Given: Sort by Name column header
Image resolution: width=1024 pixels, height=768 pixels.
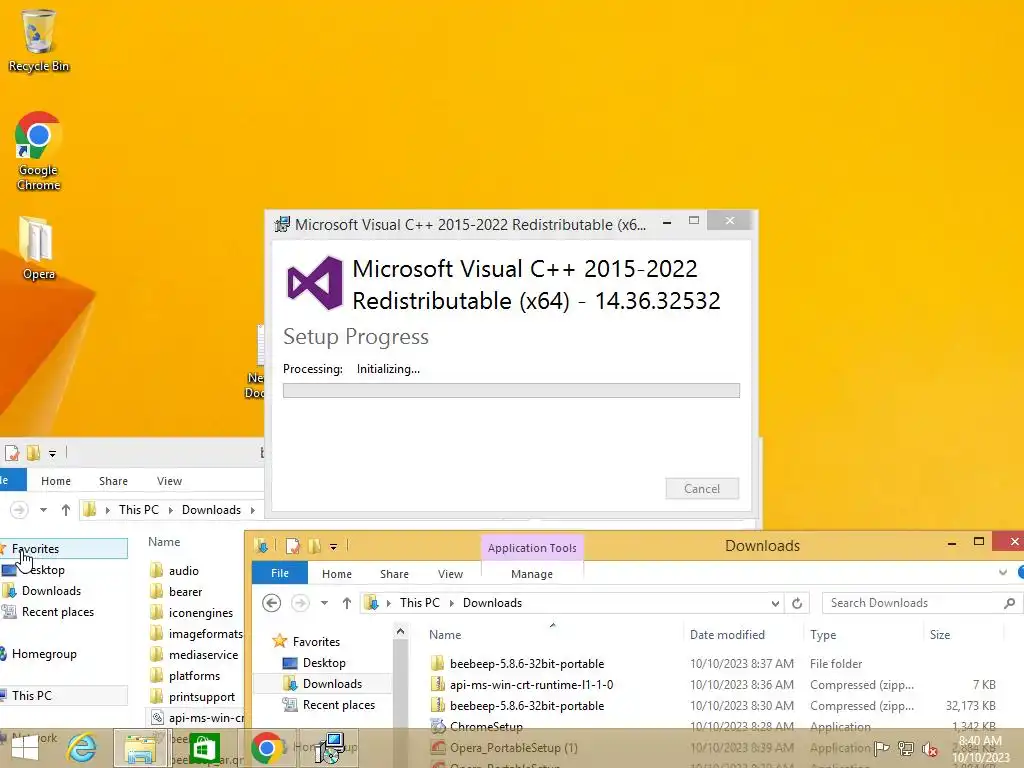Looking at the screenshot, I should point(445,635).
